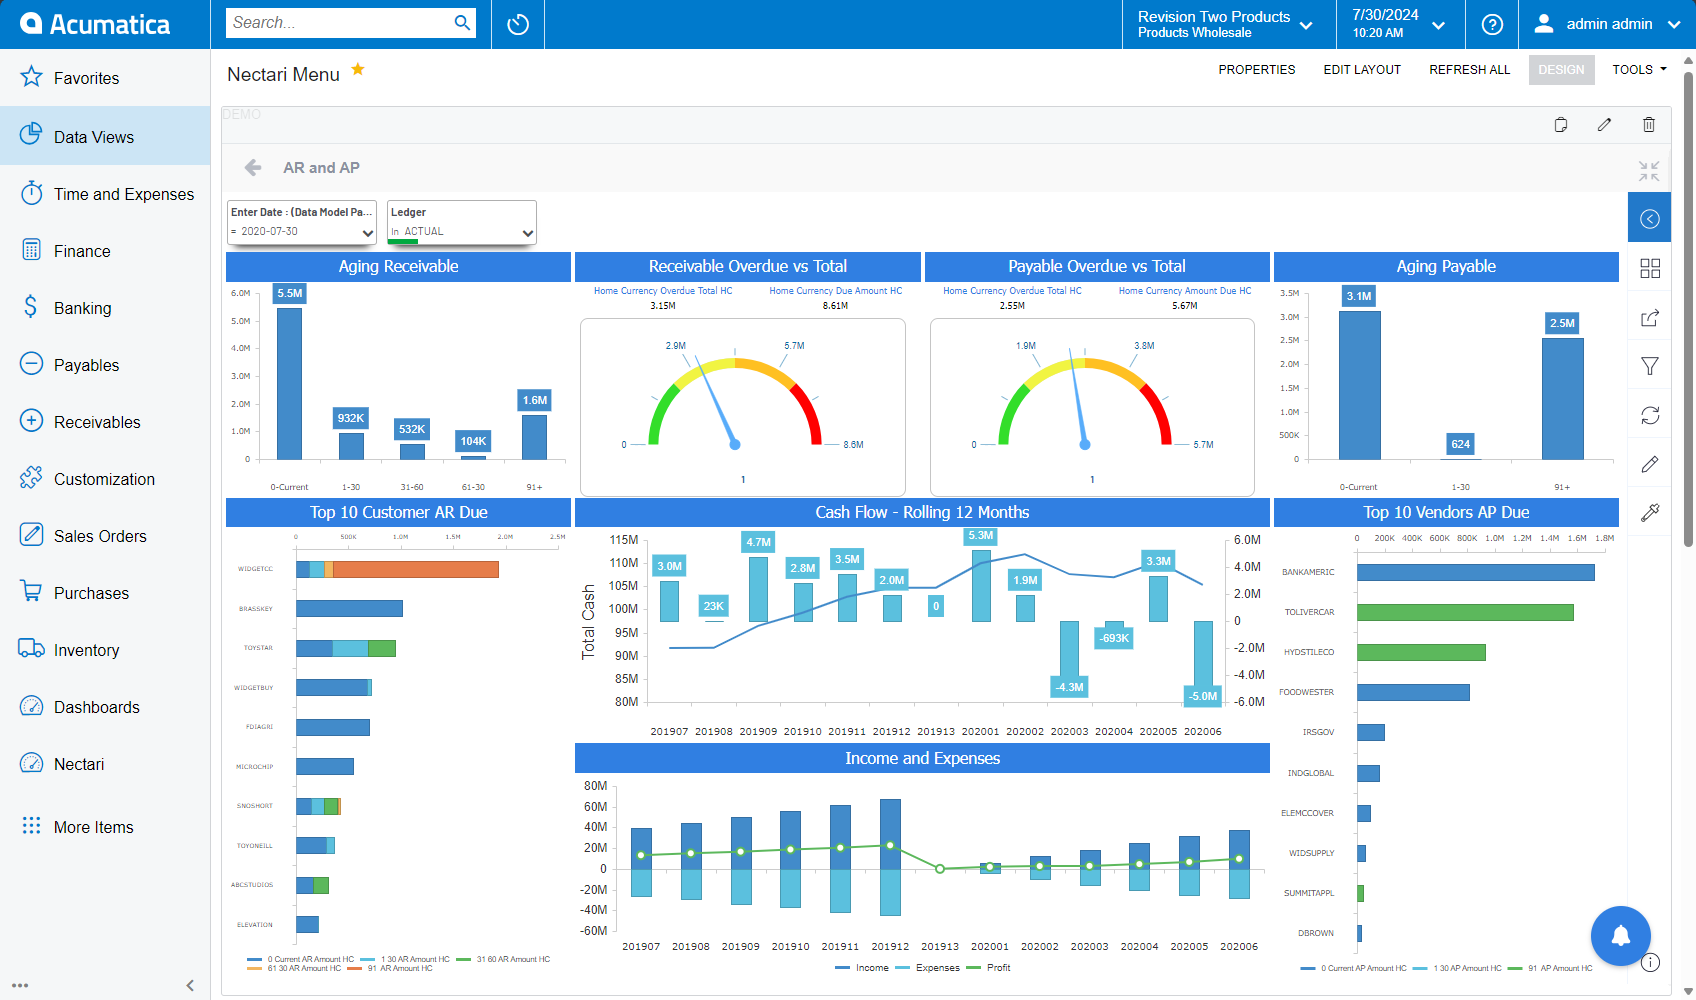This screenshot has height=1000, width=1696.
Task: Click the notification bell button
Action: (x=1620, y=936)
